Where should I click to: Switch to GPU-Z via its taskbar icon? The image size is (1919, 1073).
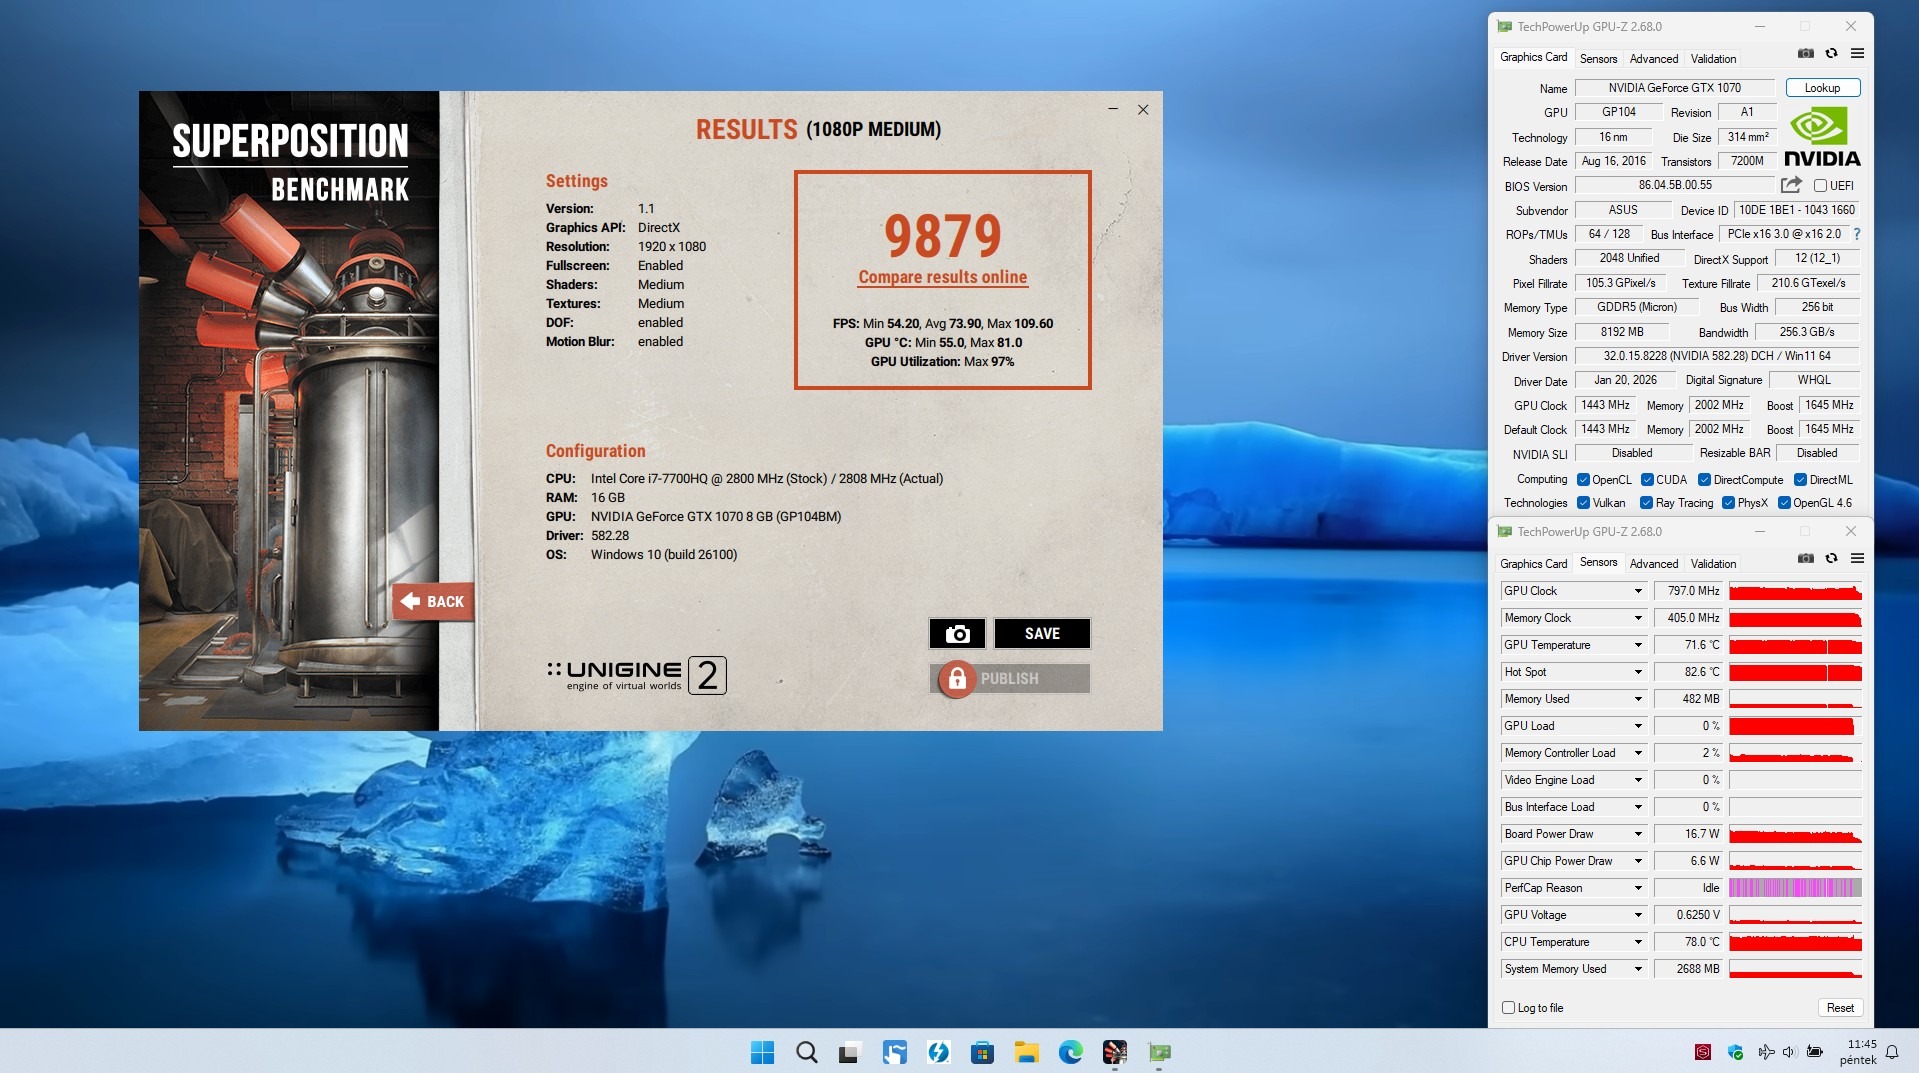[1159, 1052]
